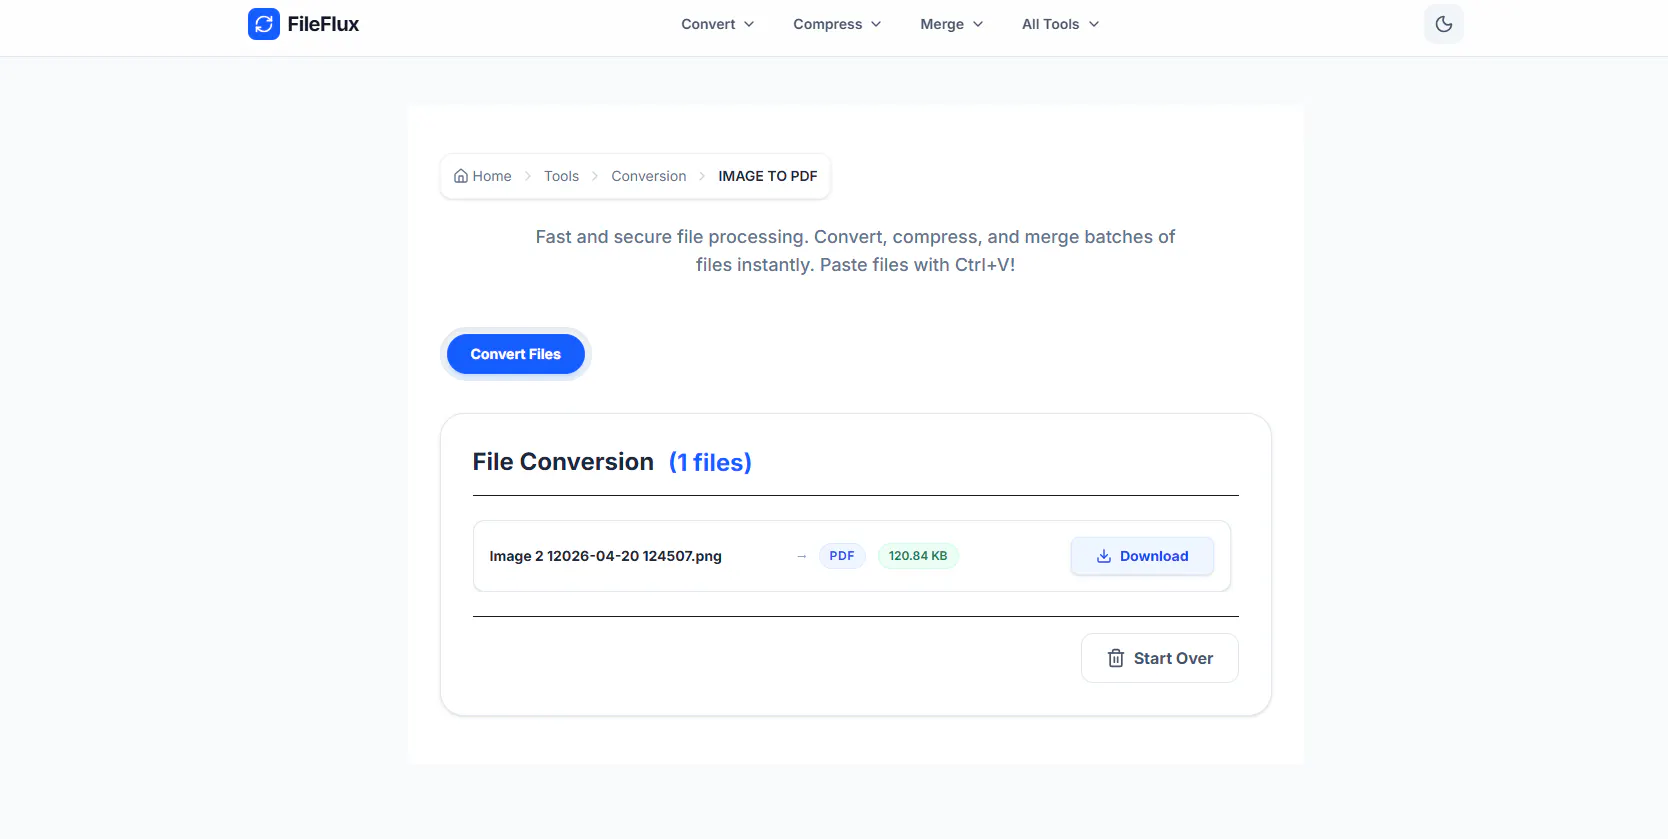The image size is (1668, 839).
Task: Select IMAGE TO PDF breadcrumb
Action: click(768, 176)
